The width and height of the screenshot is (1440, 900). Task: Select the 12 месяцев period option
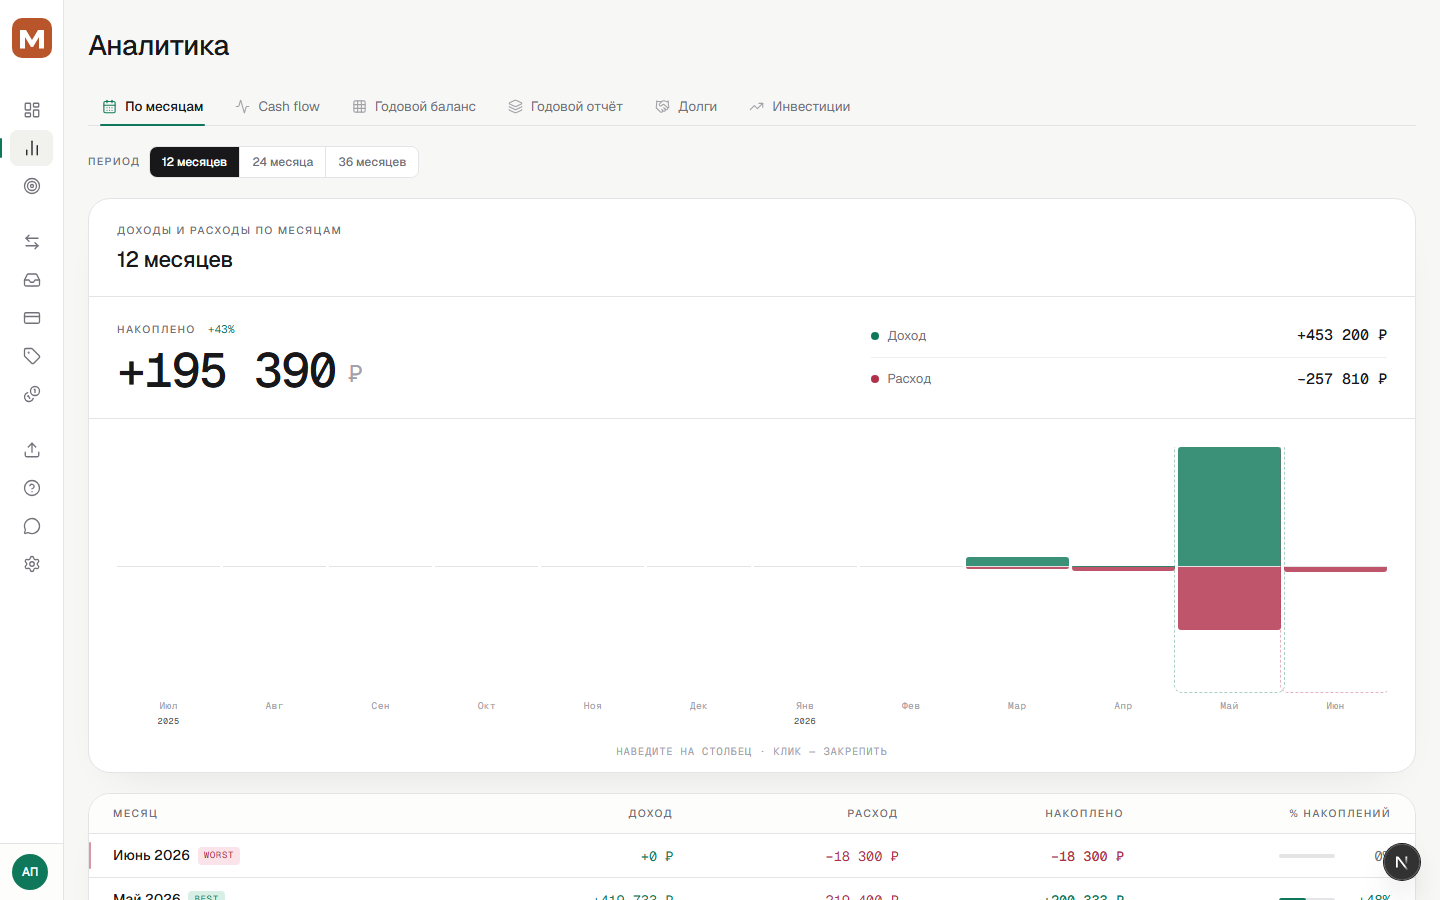click(x=194, y=162)
